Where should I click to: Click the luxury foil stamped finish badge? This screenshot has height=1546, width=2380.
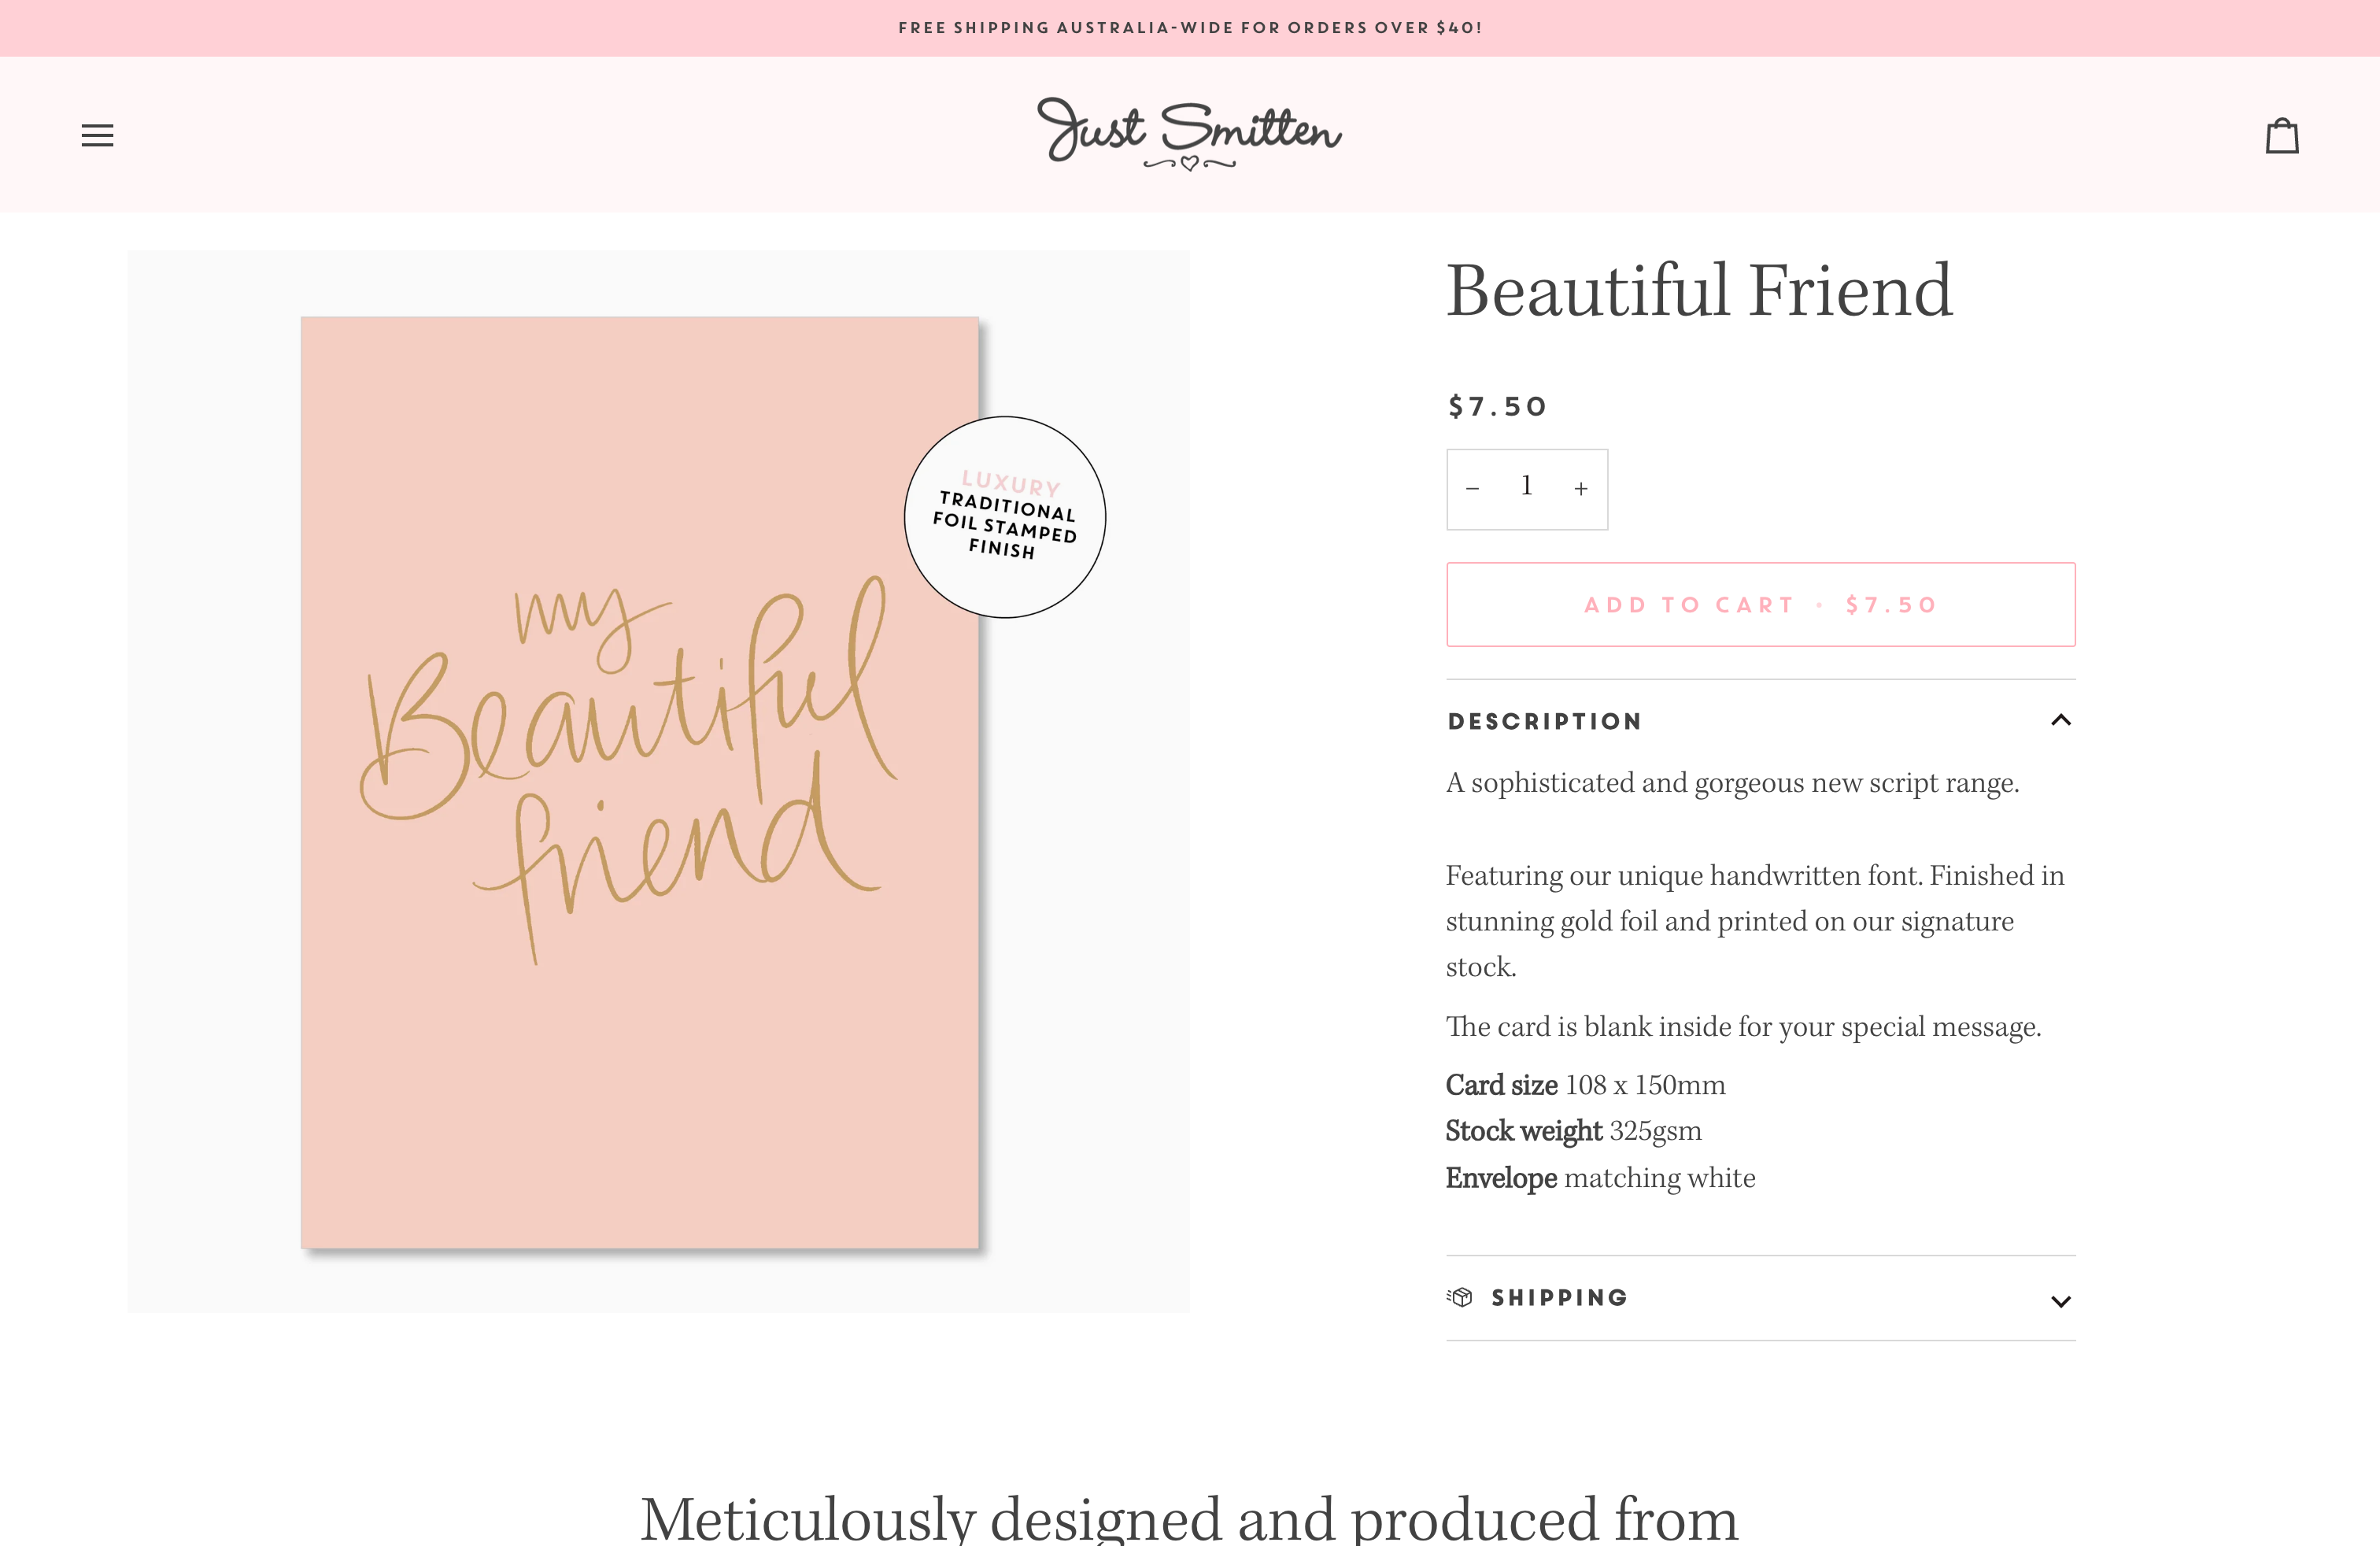1004,516
